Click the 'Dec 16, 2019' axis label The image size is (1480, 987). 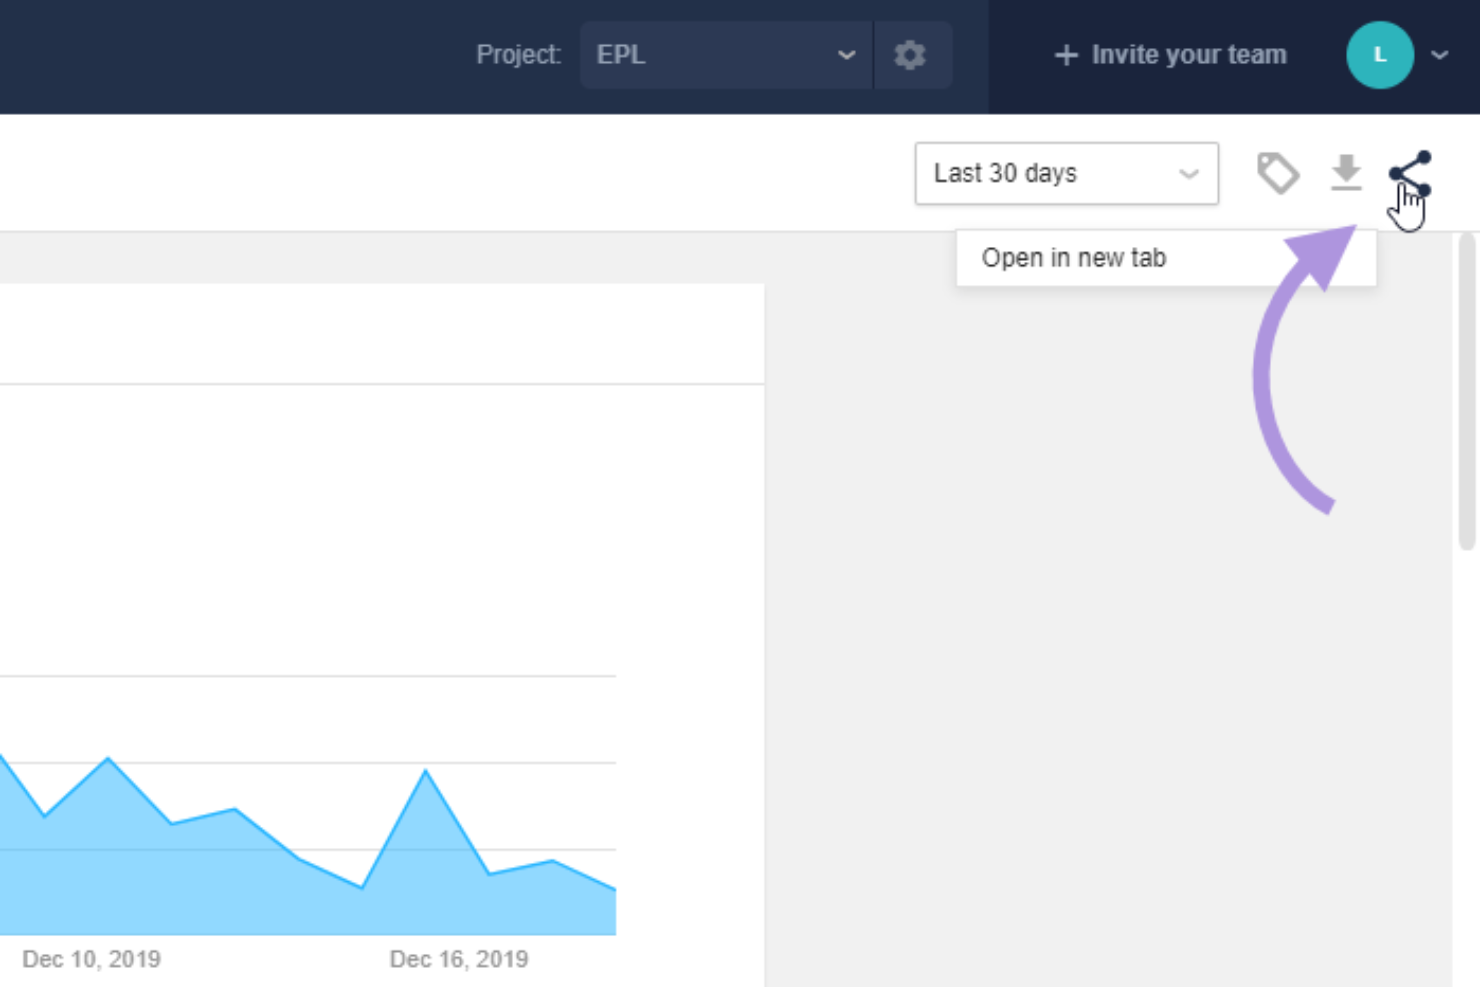(x=459, y=959)
